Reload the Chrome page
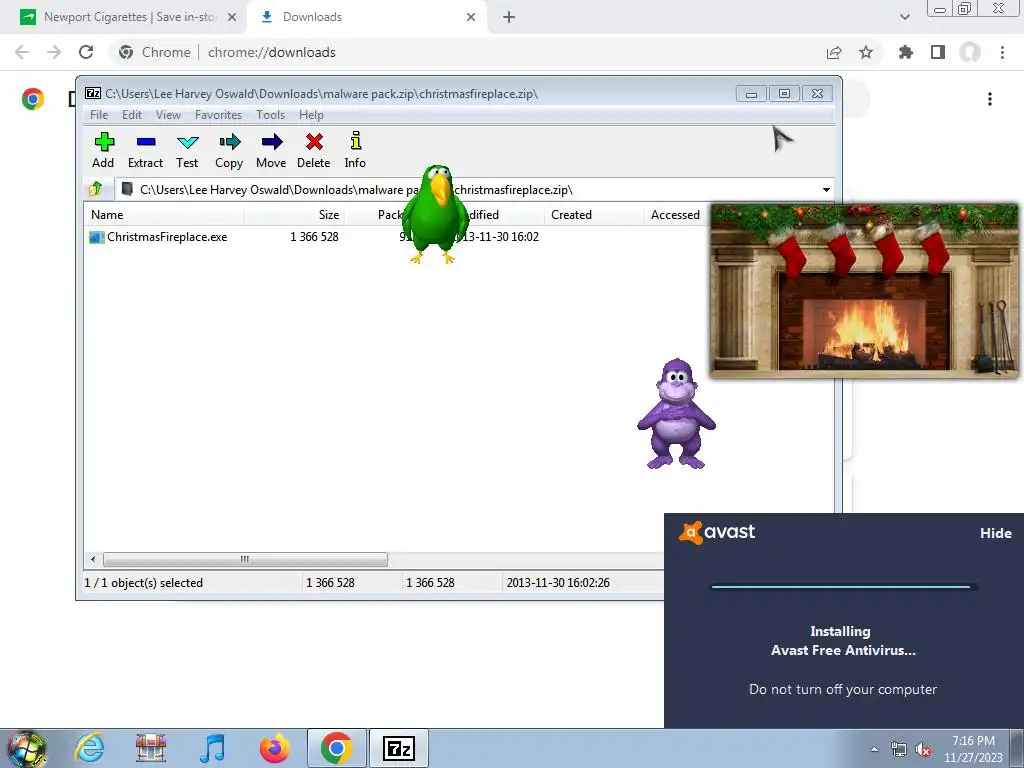This screenshot has width=1024, height=768. click(86, 52)
